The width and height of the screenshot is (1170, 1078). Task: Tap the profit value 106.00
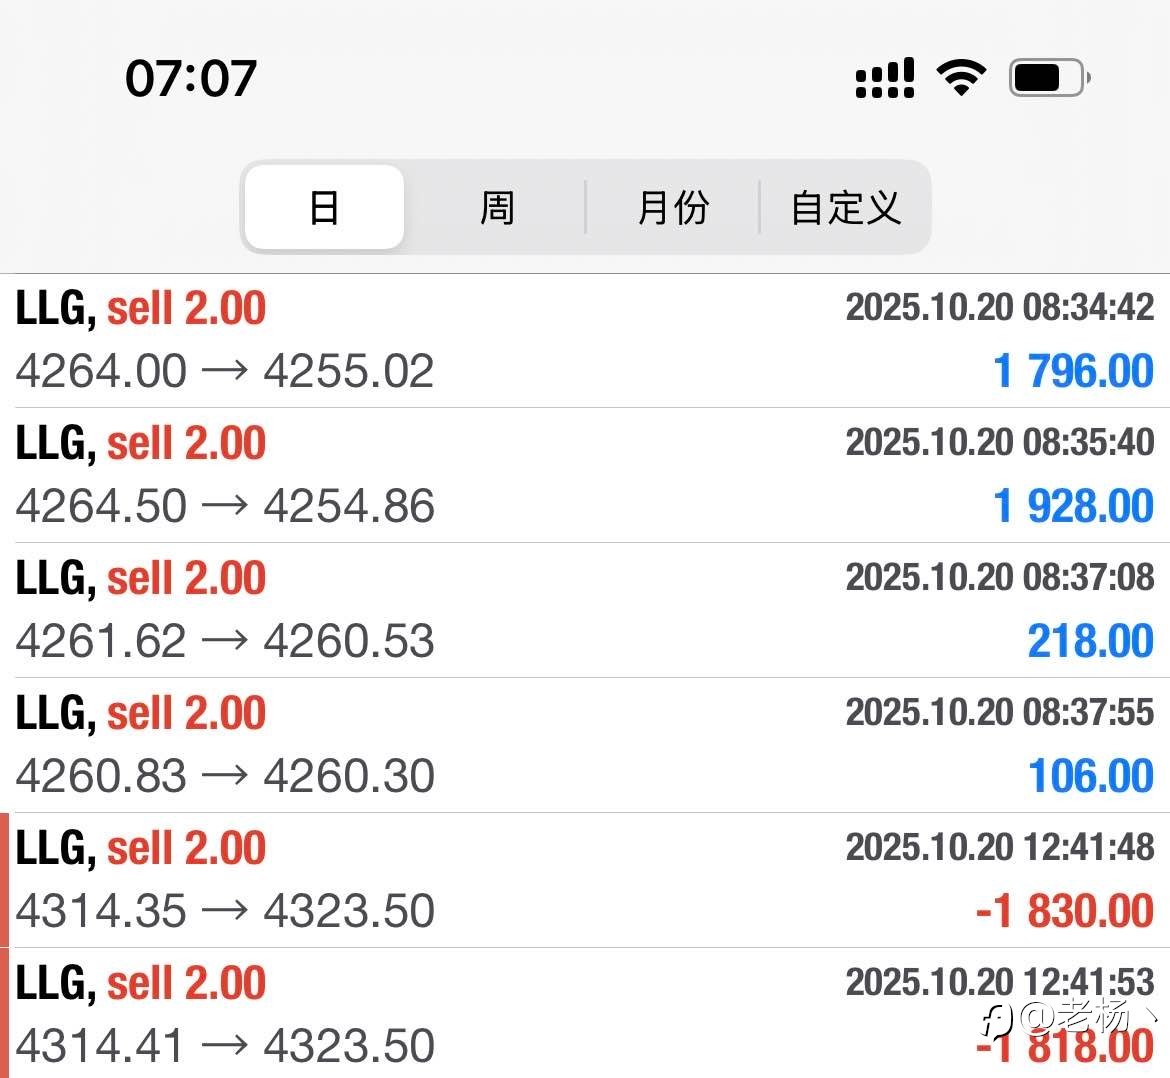tap(1091, 776)
